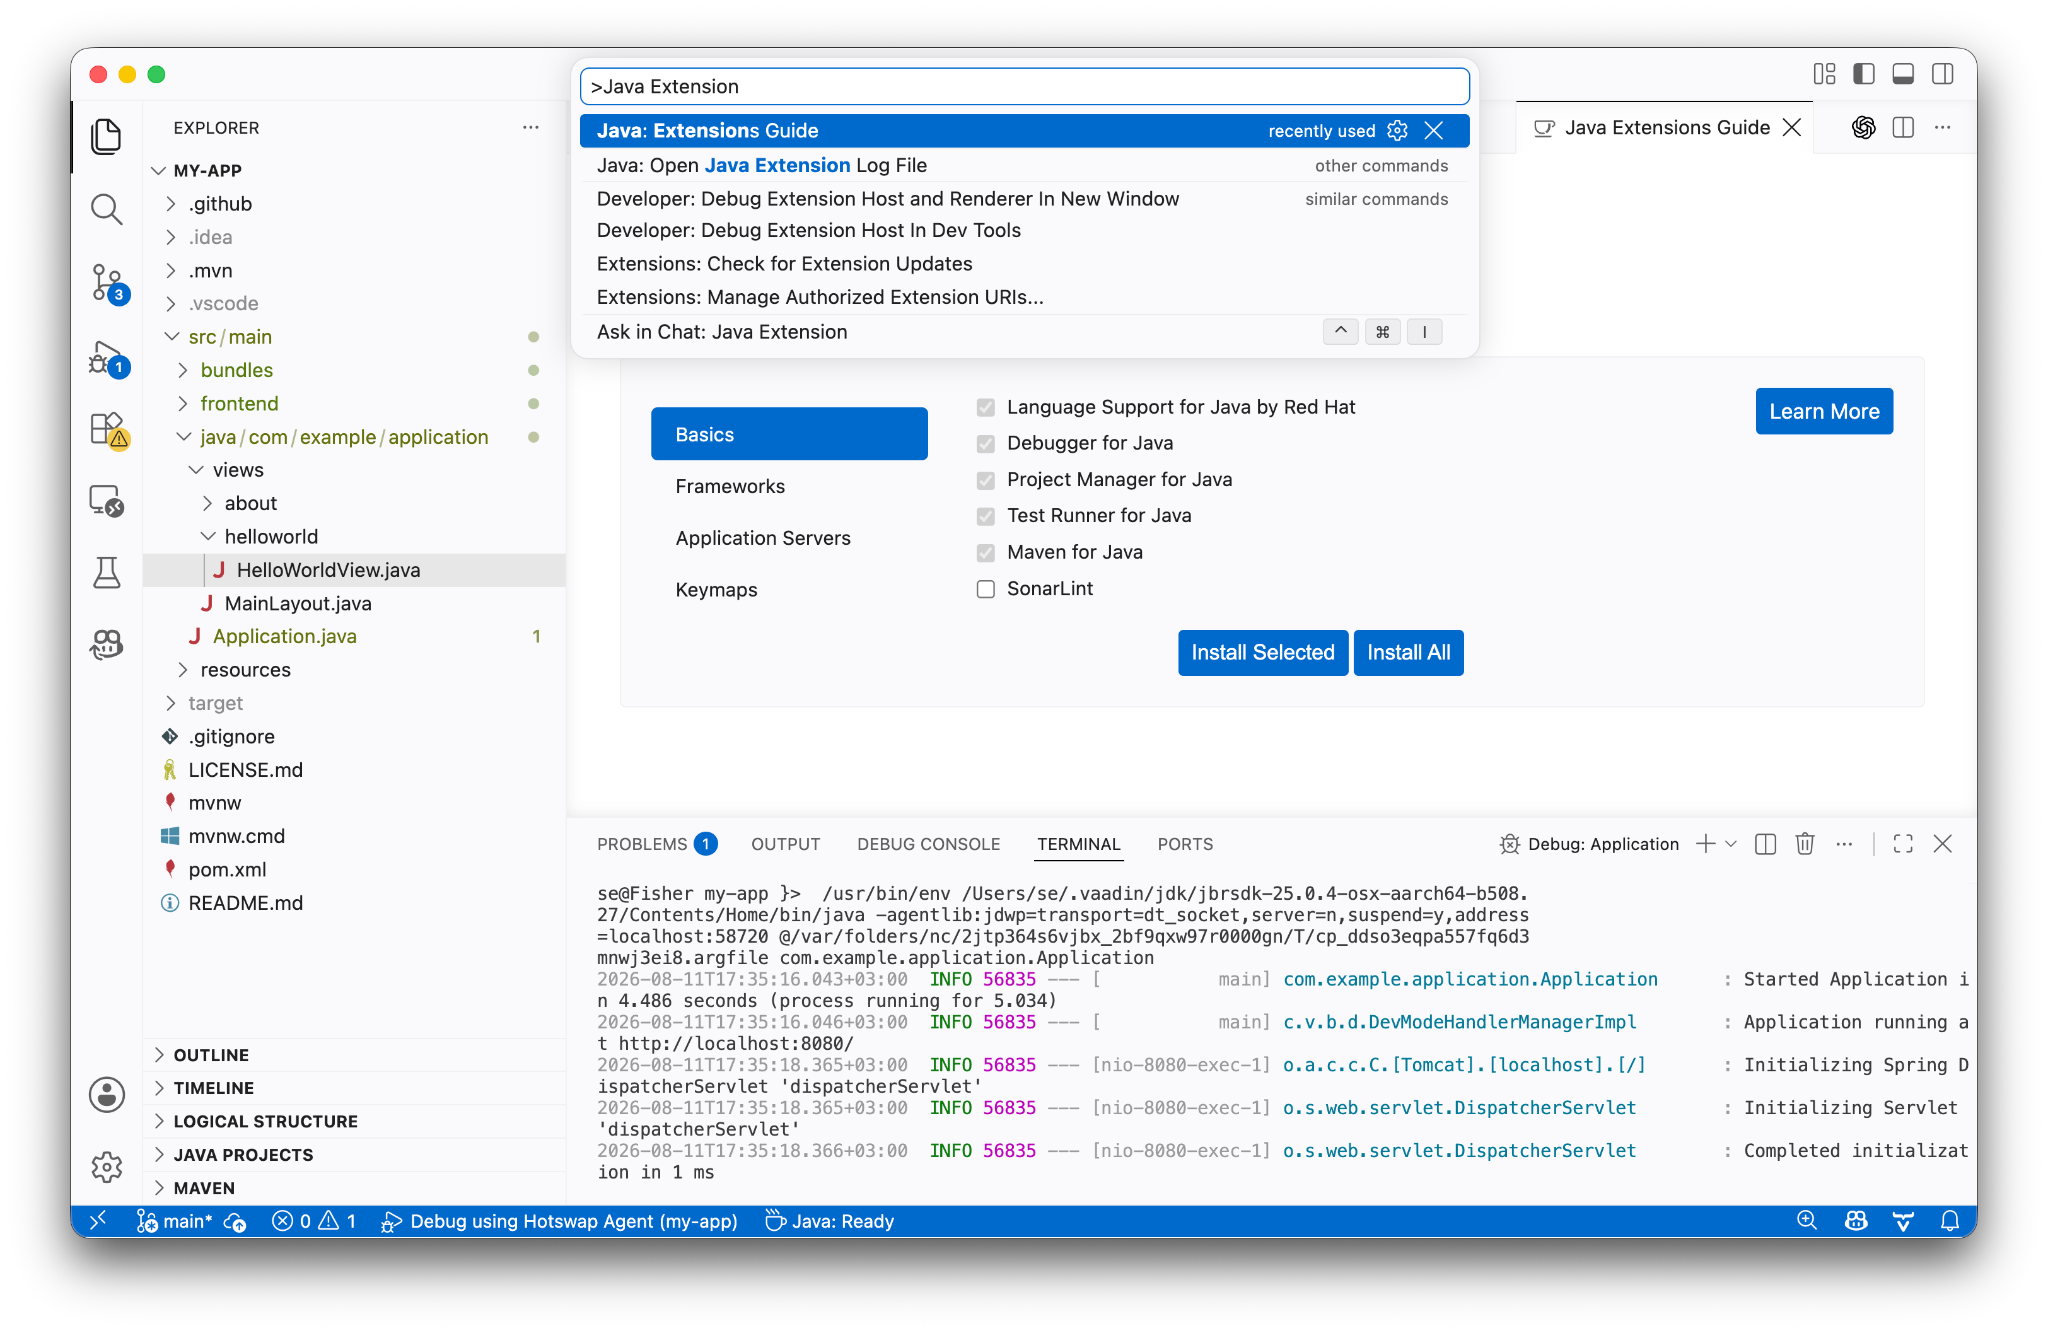Open the Testing beaker icon

click(x=106, y=572)
